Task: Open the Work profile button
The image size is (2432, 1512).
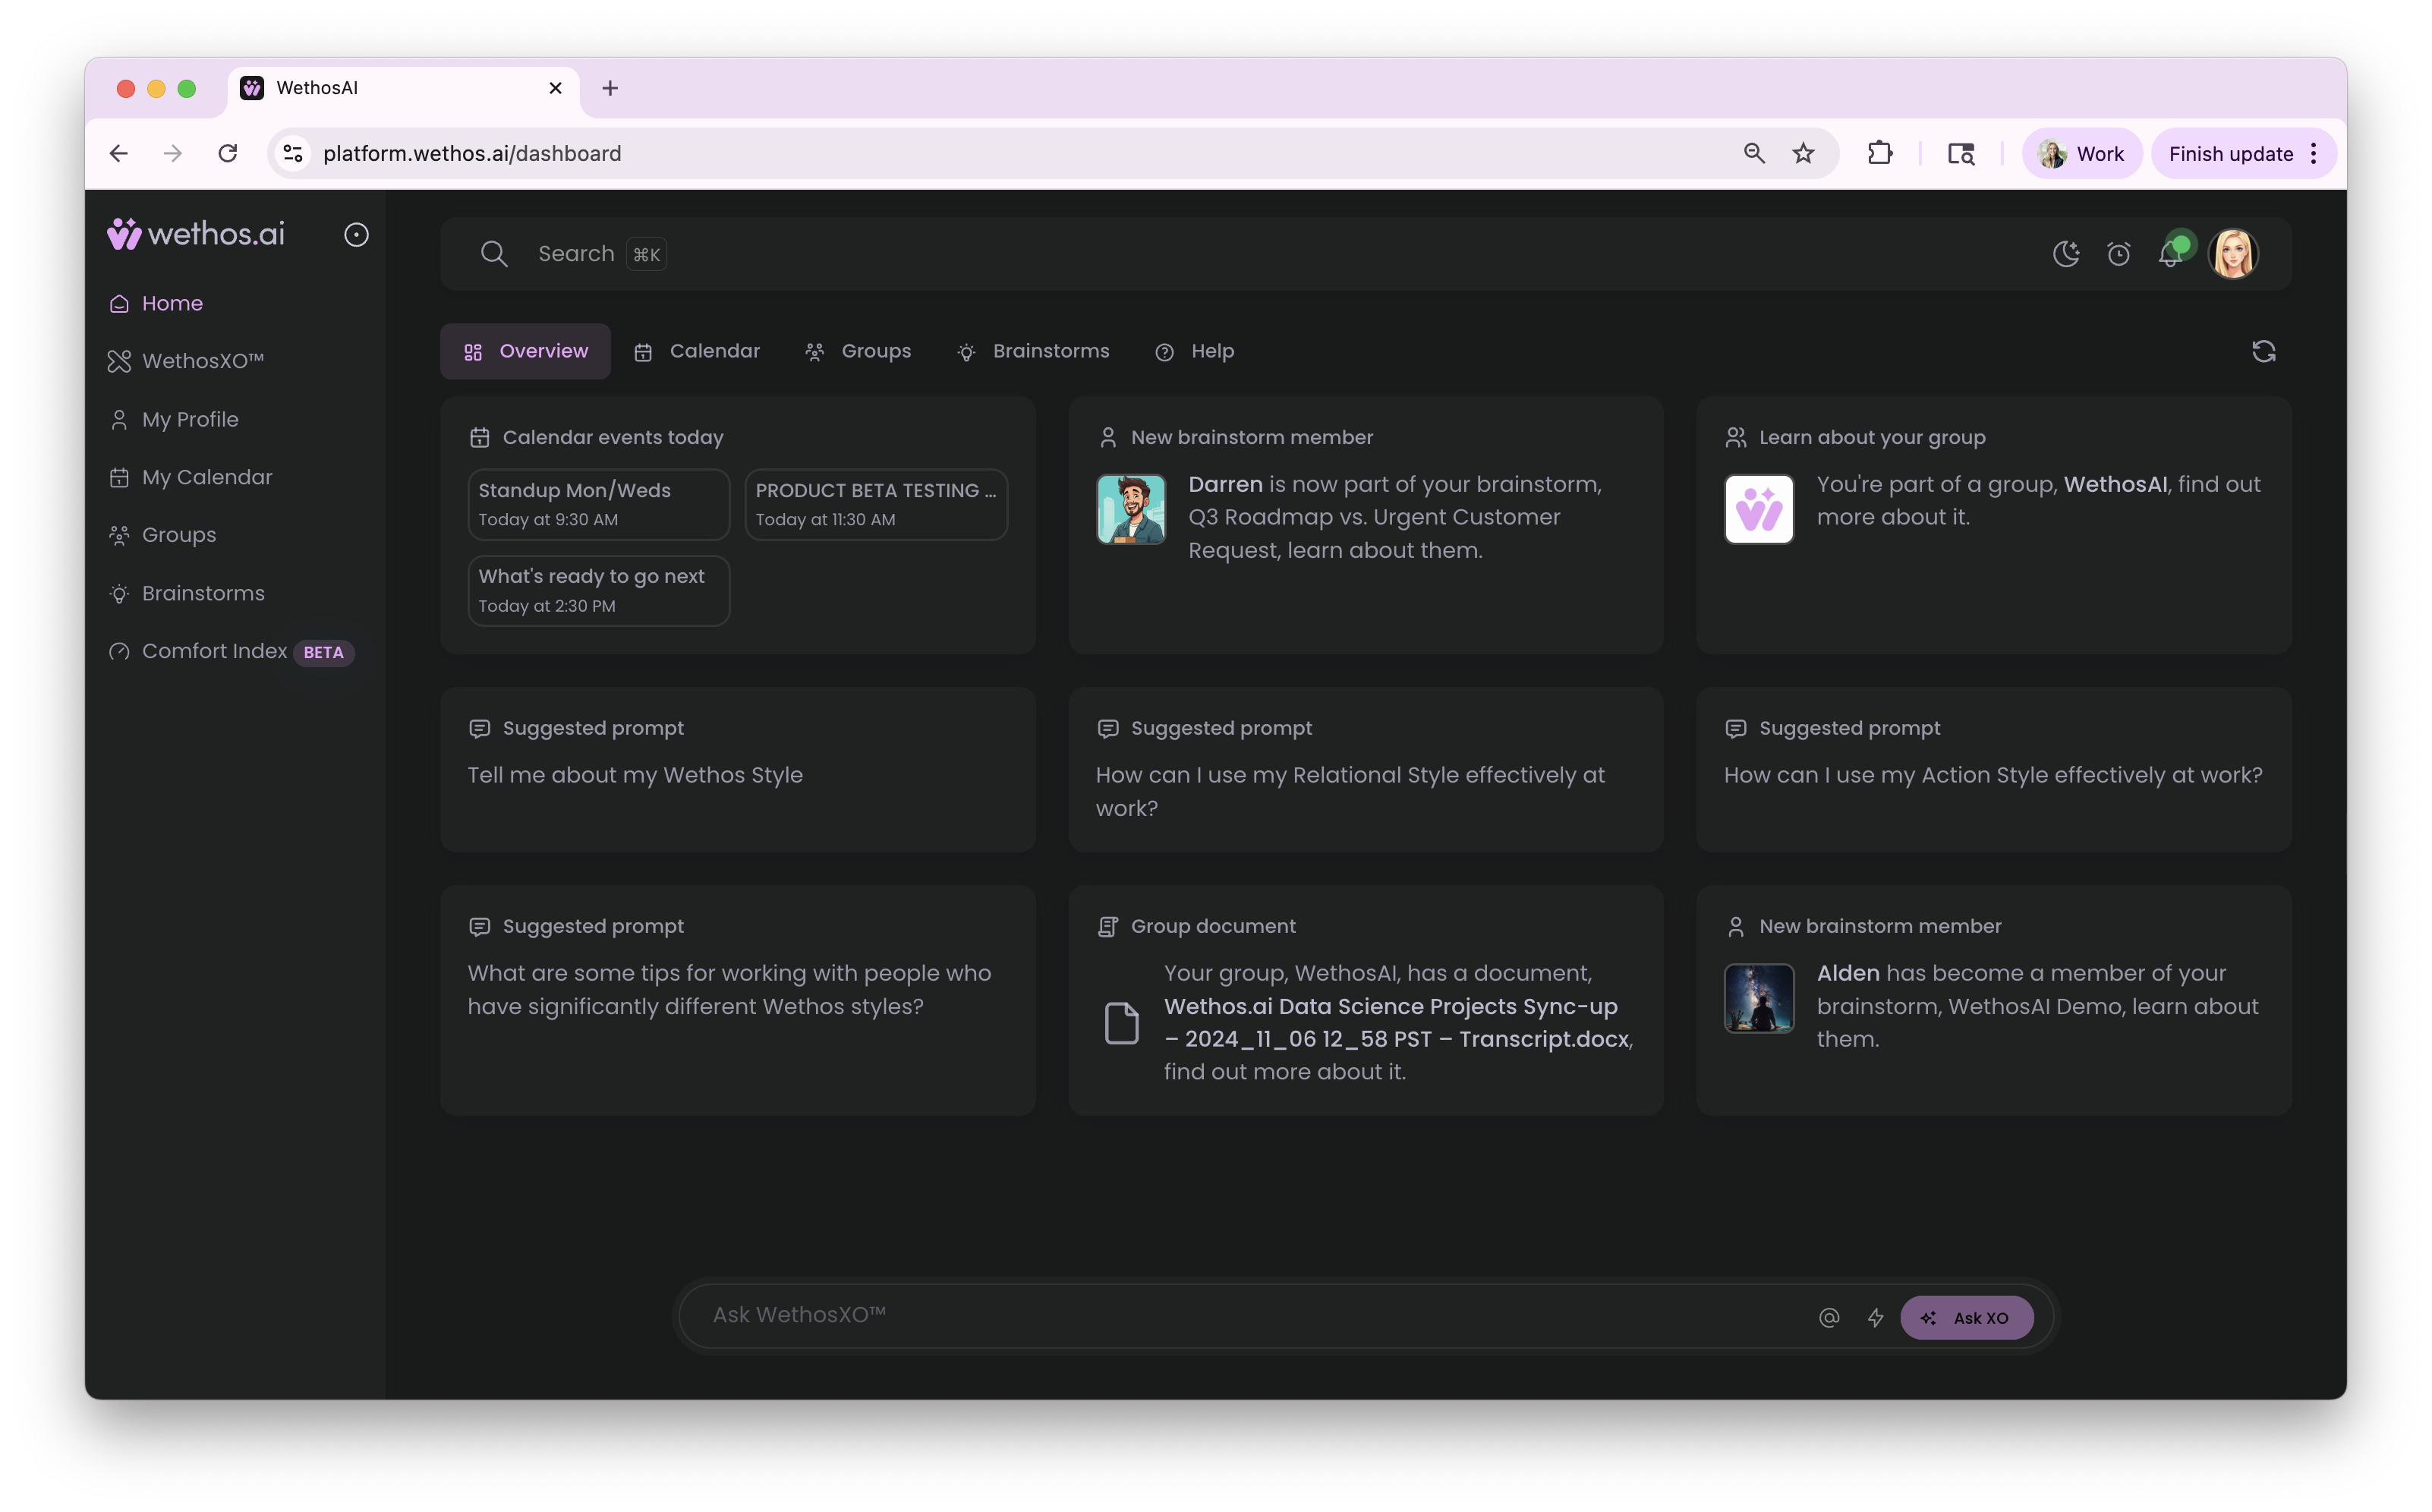Action: point(2081,153)
